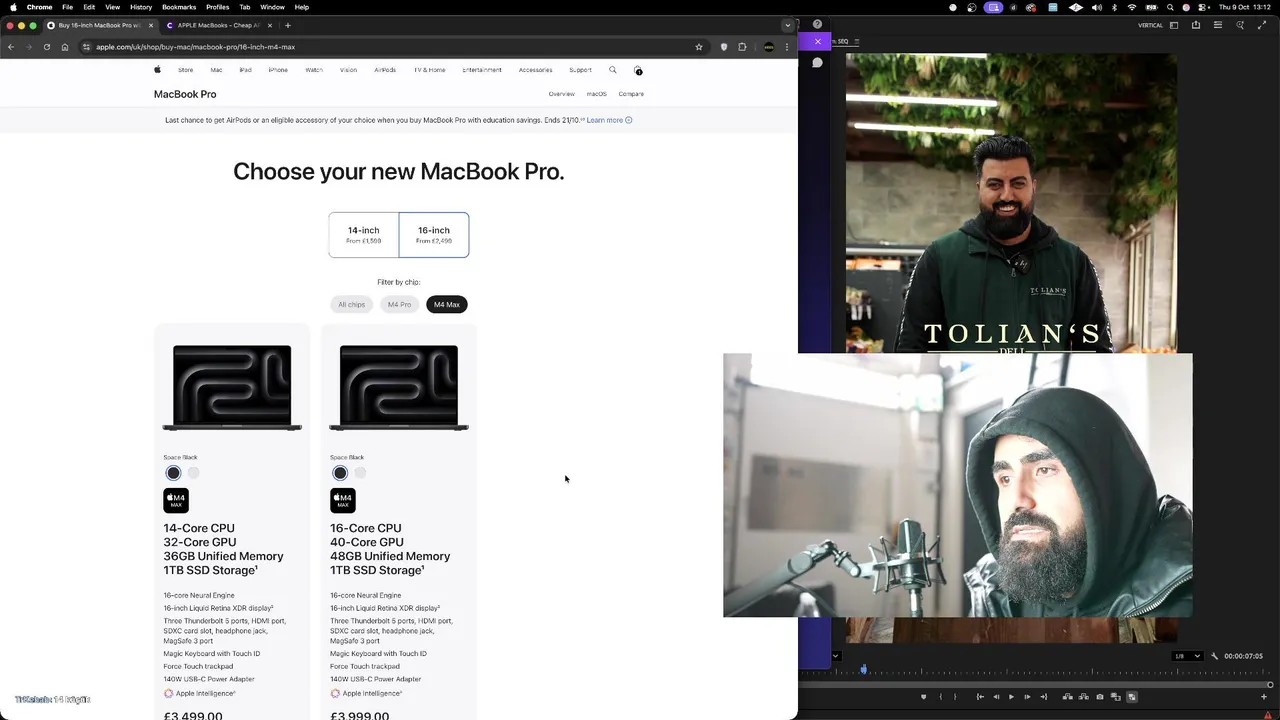Select the 16-inch size option
The image size is (1280, 720).
click(434, 235)
